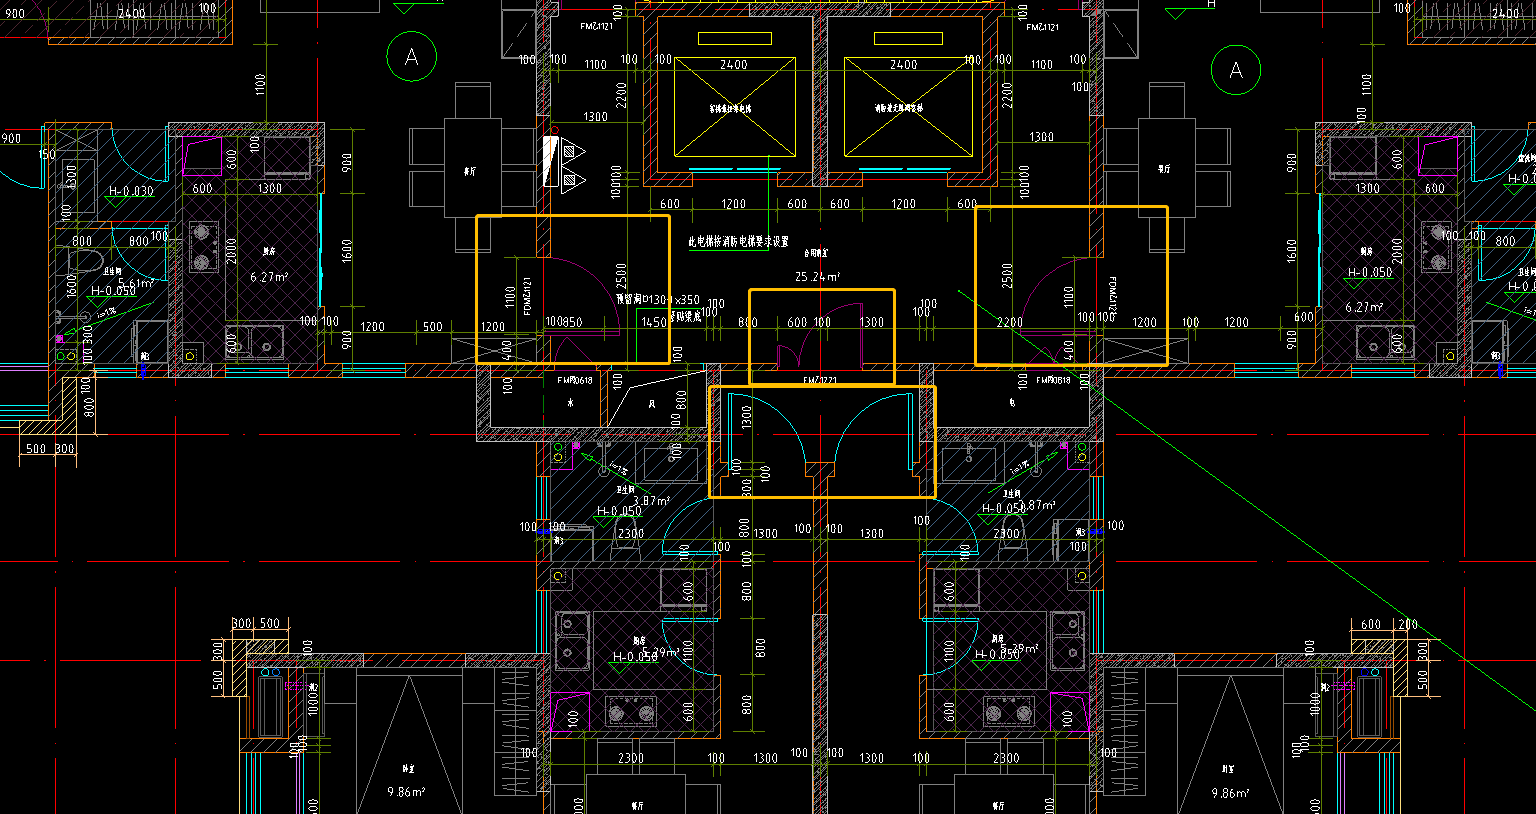The width and height of the screenshot is (1536, 814).
Task: Click the FMZ1121 tag right of elevators
Action: pos(1043,27)
